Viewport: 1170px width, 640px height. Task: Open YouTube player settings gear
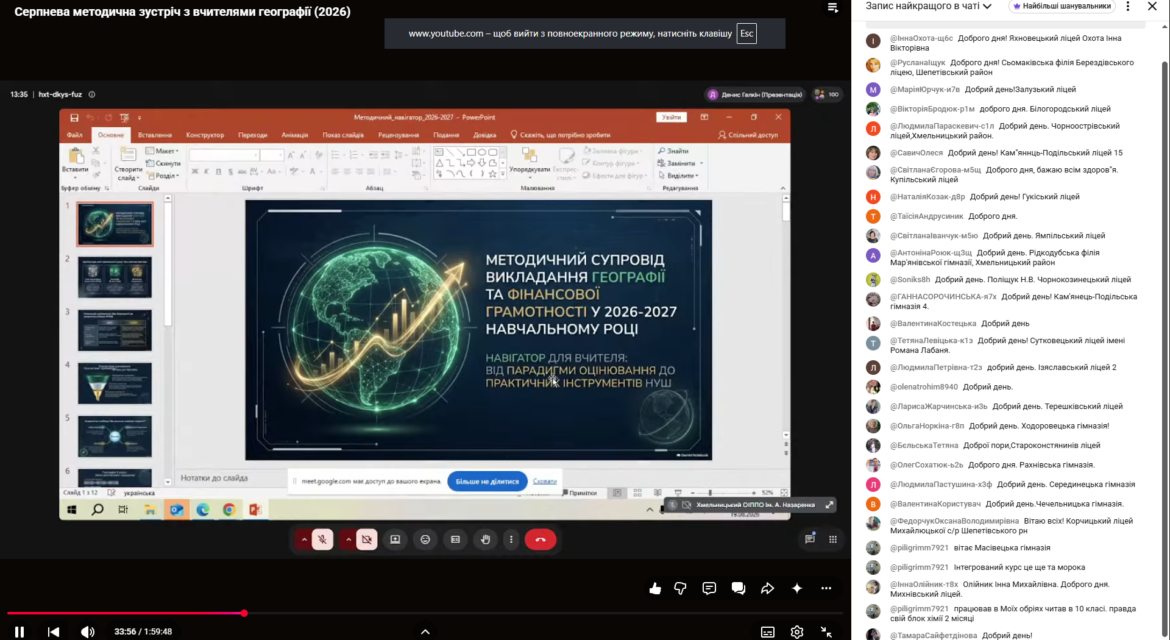click(797, 632)
